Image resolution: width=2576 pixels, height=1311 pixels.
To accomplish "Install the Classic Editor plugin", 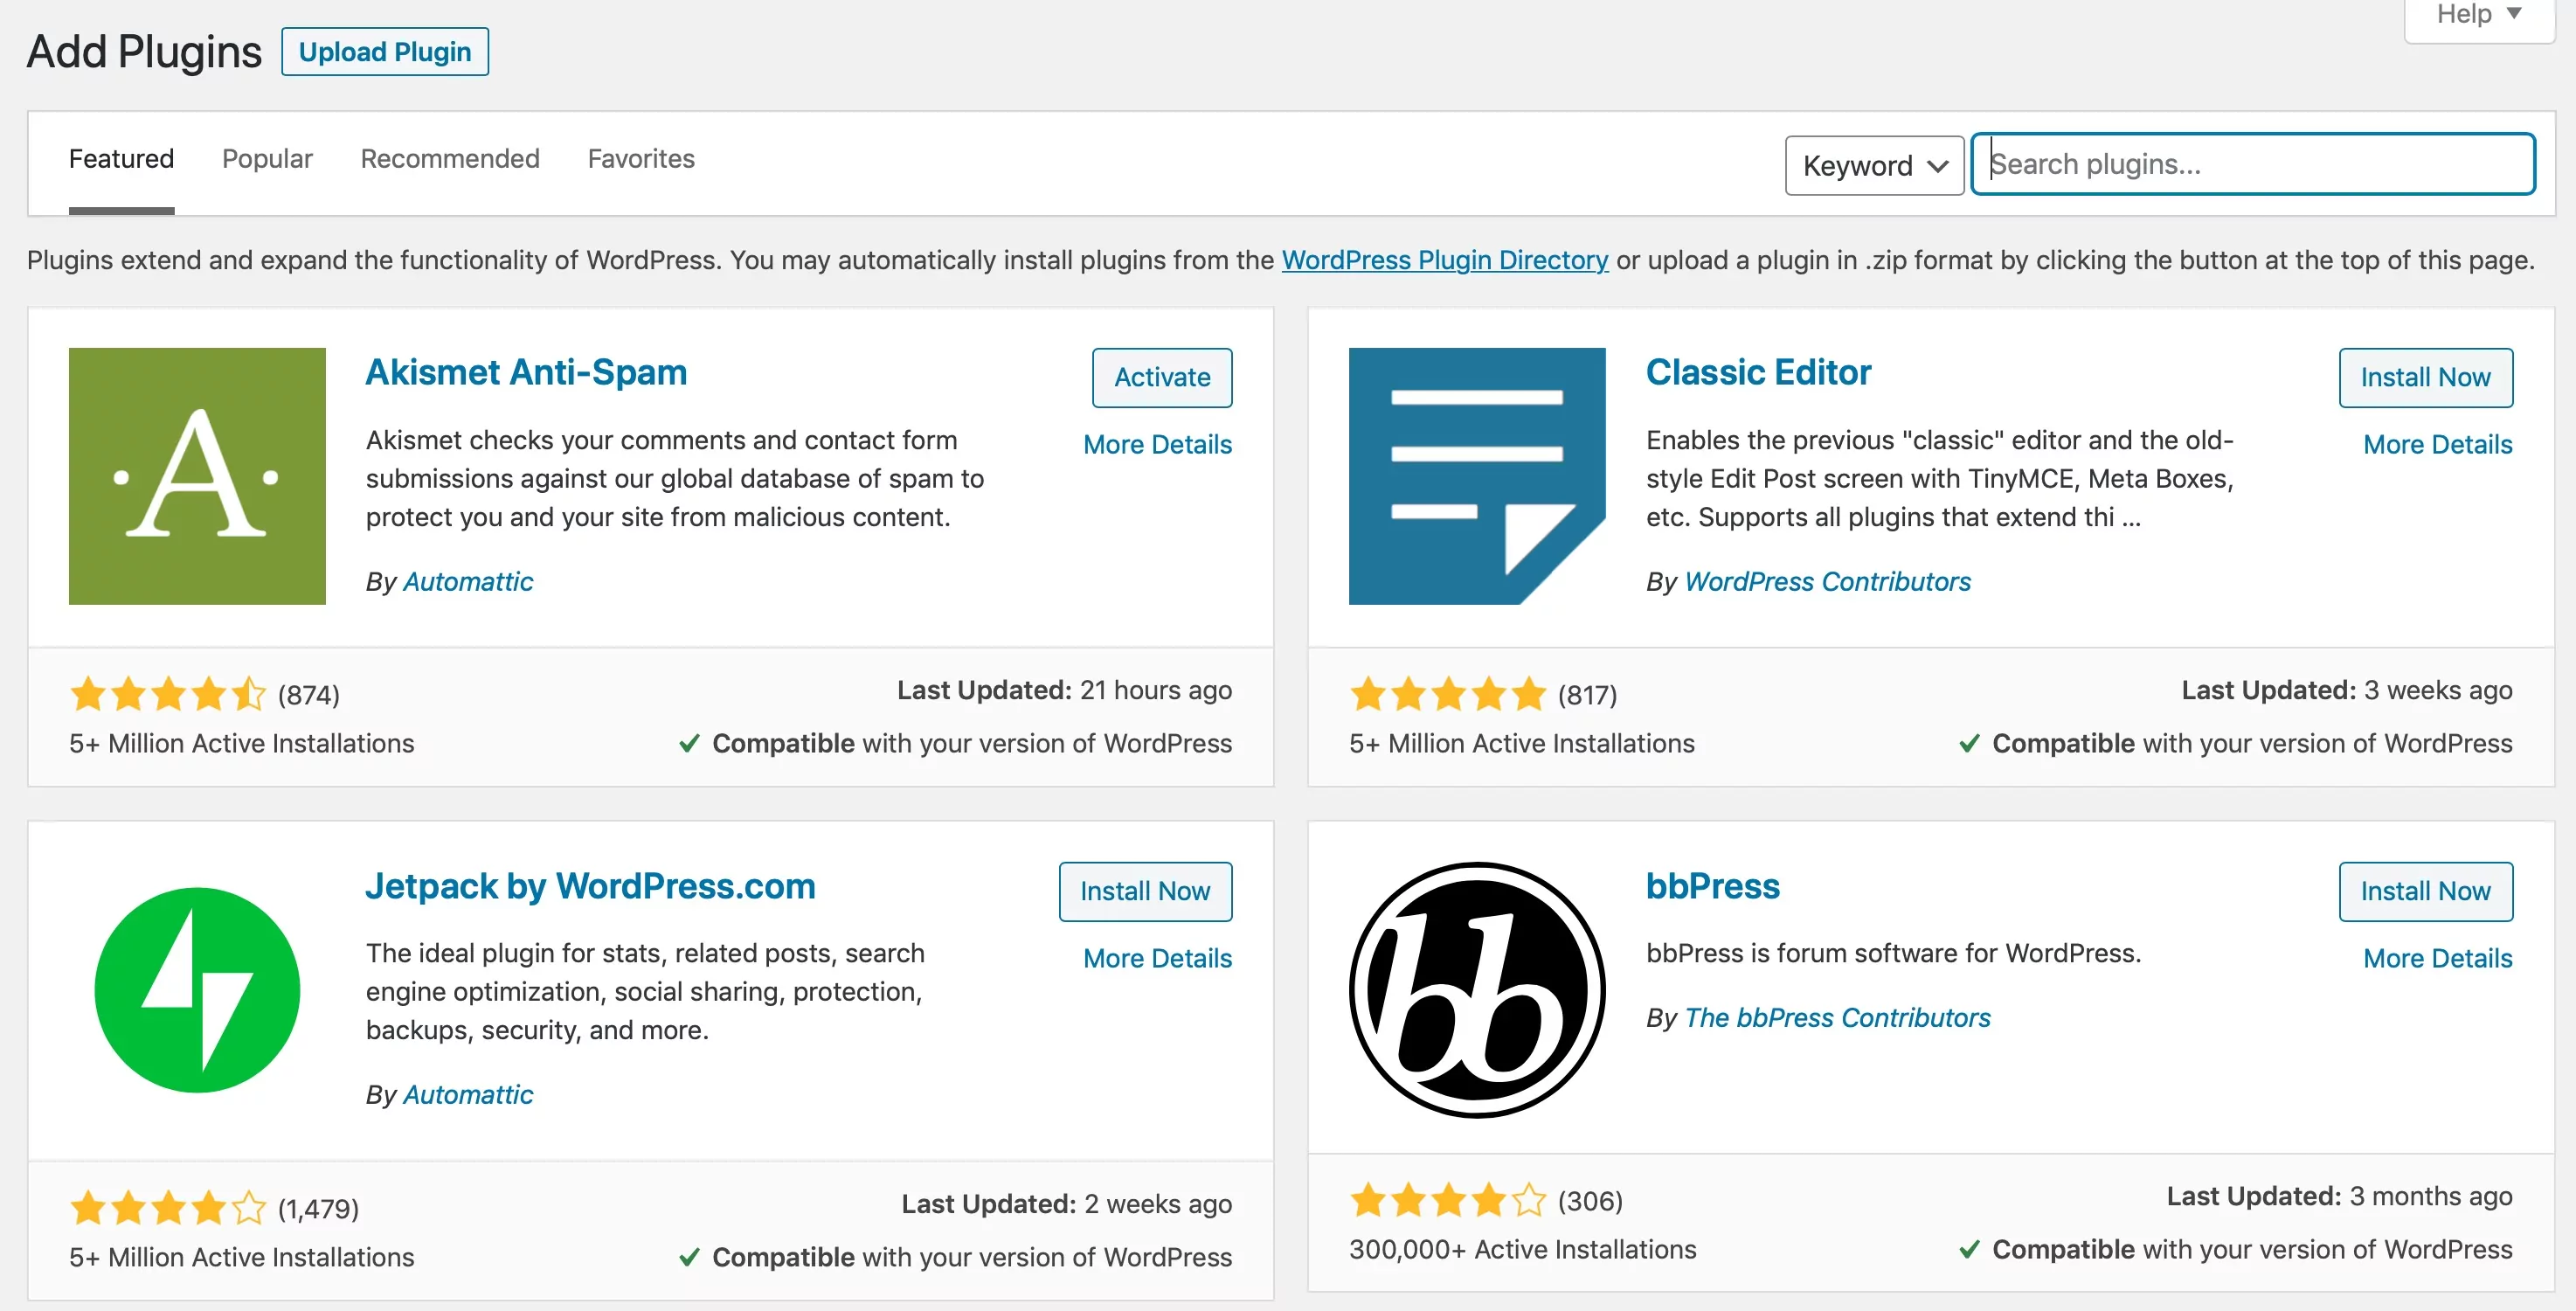I will pos(2425,377).
